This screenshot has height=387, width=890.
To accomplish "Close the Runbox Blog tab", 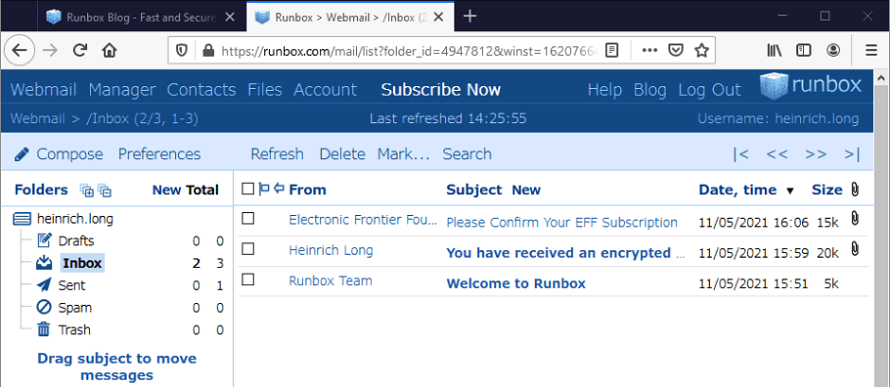I will tap(230, 17).
